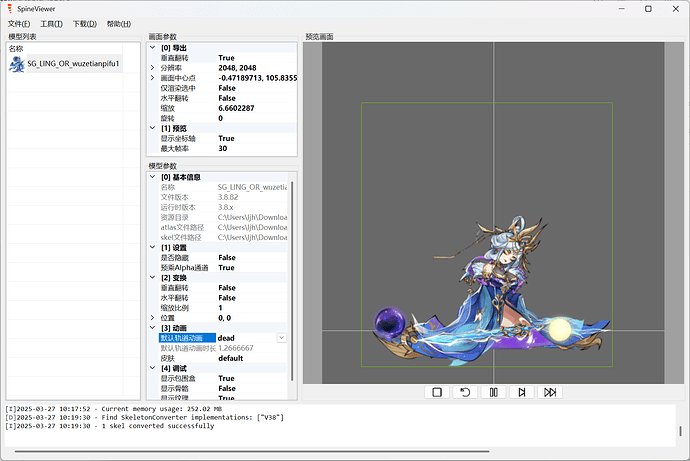
Task: Toggle the 是否隐藏 False value
Action: click(227, 257)
